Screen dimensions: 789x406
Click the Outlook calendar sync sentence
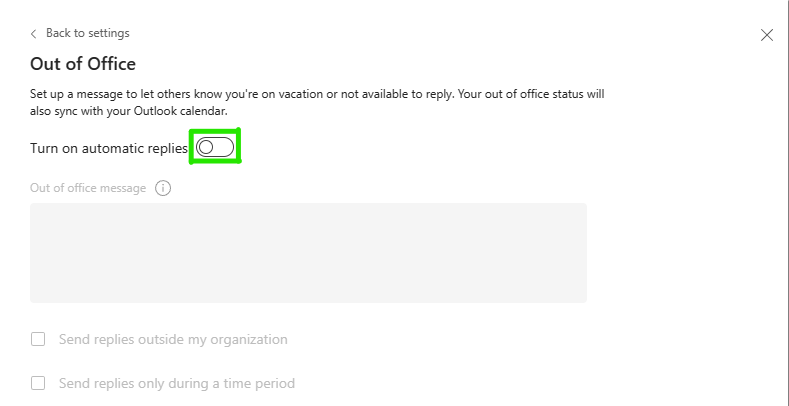tap(130, 111)
